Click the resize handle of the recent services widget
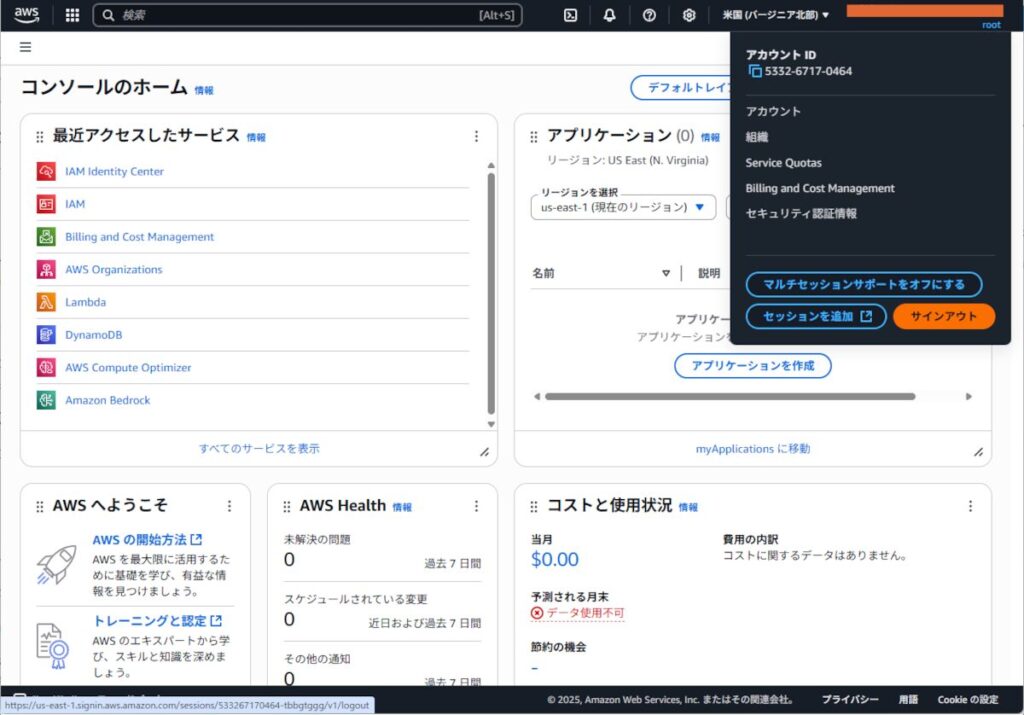The height and width of the screenshot is (715, 1024). (x=485, y=452)
